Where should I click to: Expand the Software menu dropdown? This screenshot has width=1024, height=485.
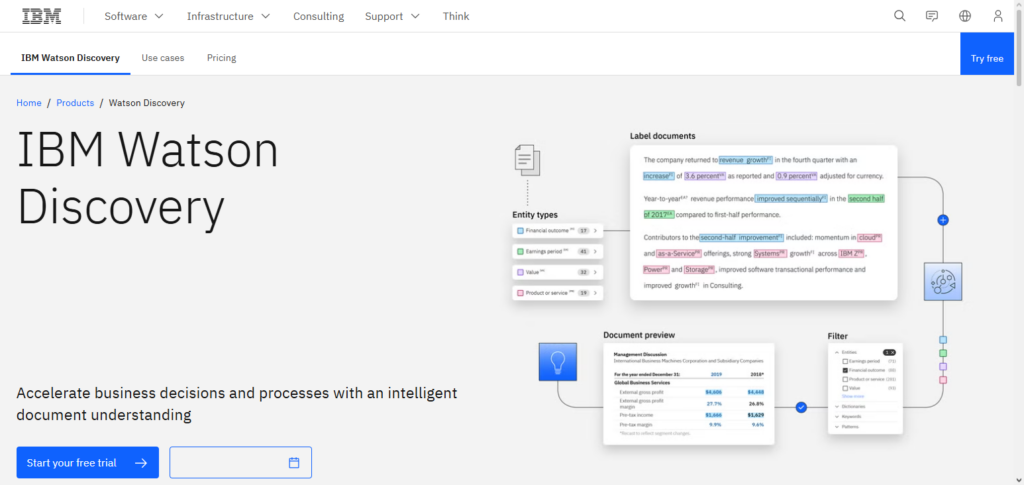click(134, 16)
